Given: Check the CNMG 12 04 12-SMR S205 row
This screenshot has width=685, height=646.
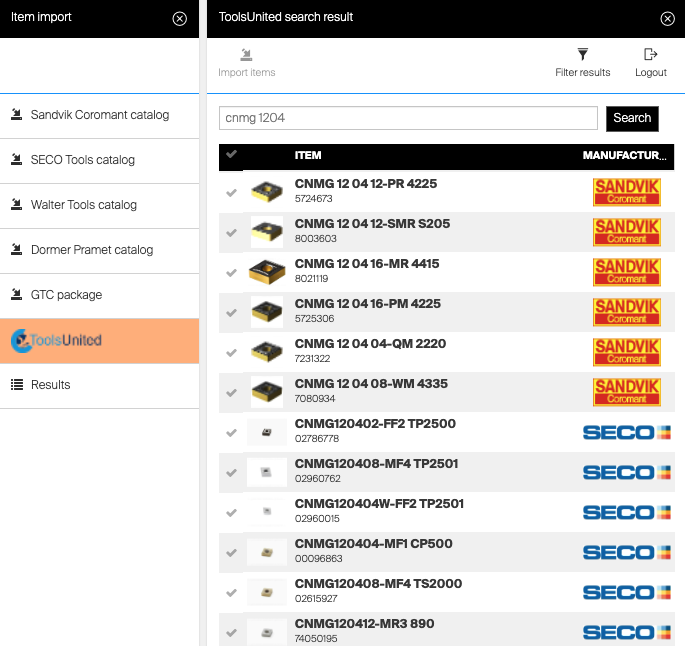Looking at the screenshot, I should coord(232,232).
